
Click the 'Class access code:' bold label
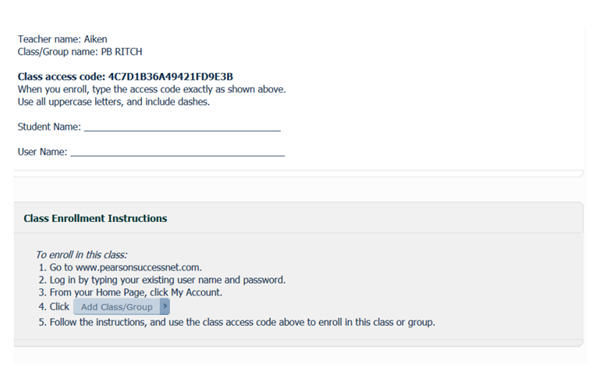[x=61, y=77]
